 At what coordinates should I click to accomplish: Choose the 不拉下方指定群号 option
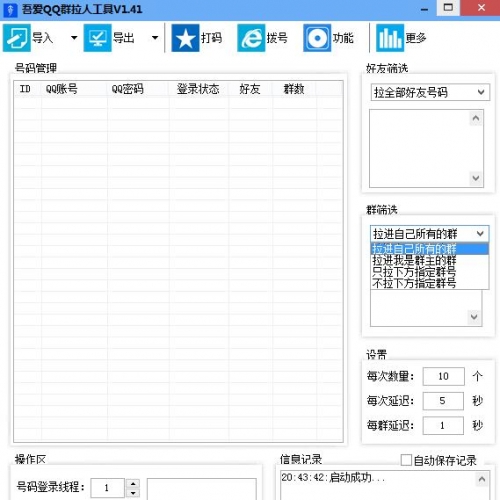pos(414,283)
